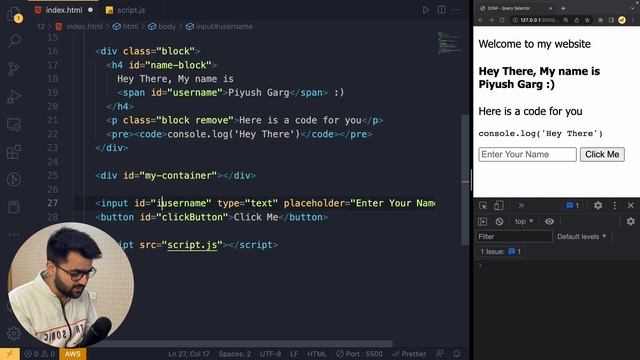640x360 pixels.
Task: Click the browser forward arrow
Action: [491, 20]
